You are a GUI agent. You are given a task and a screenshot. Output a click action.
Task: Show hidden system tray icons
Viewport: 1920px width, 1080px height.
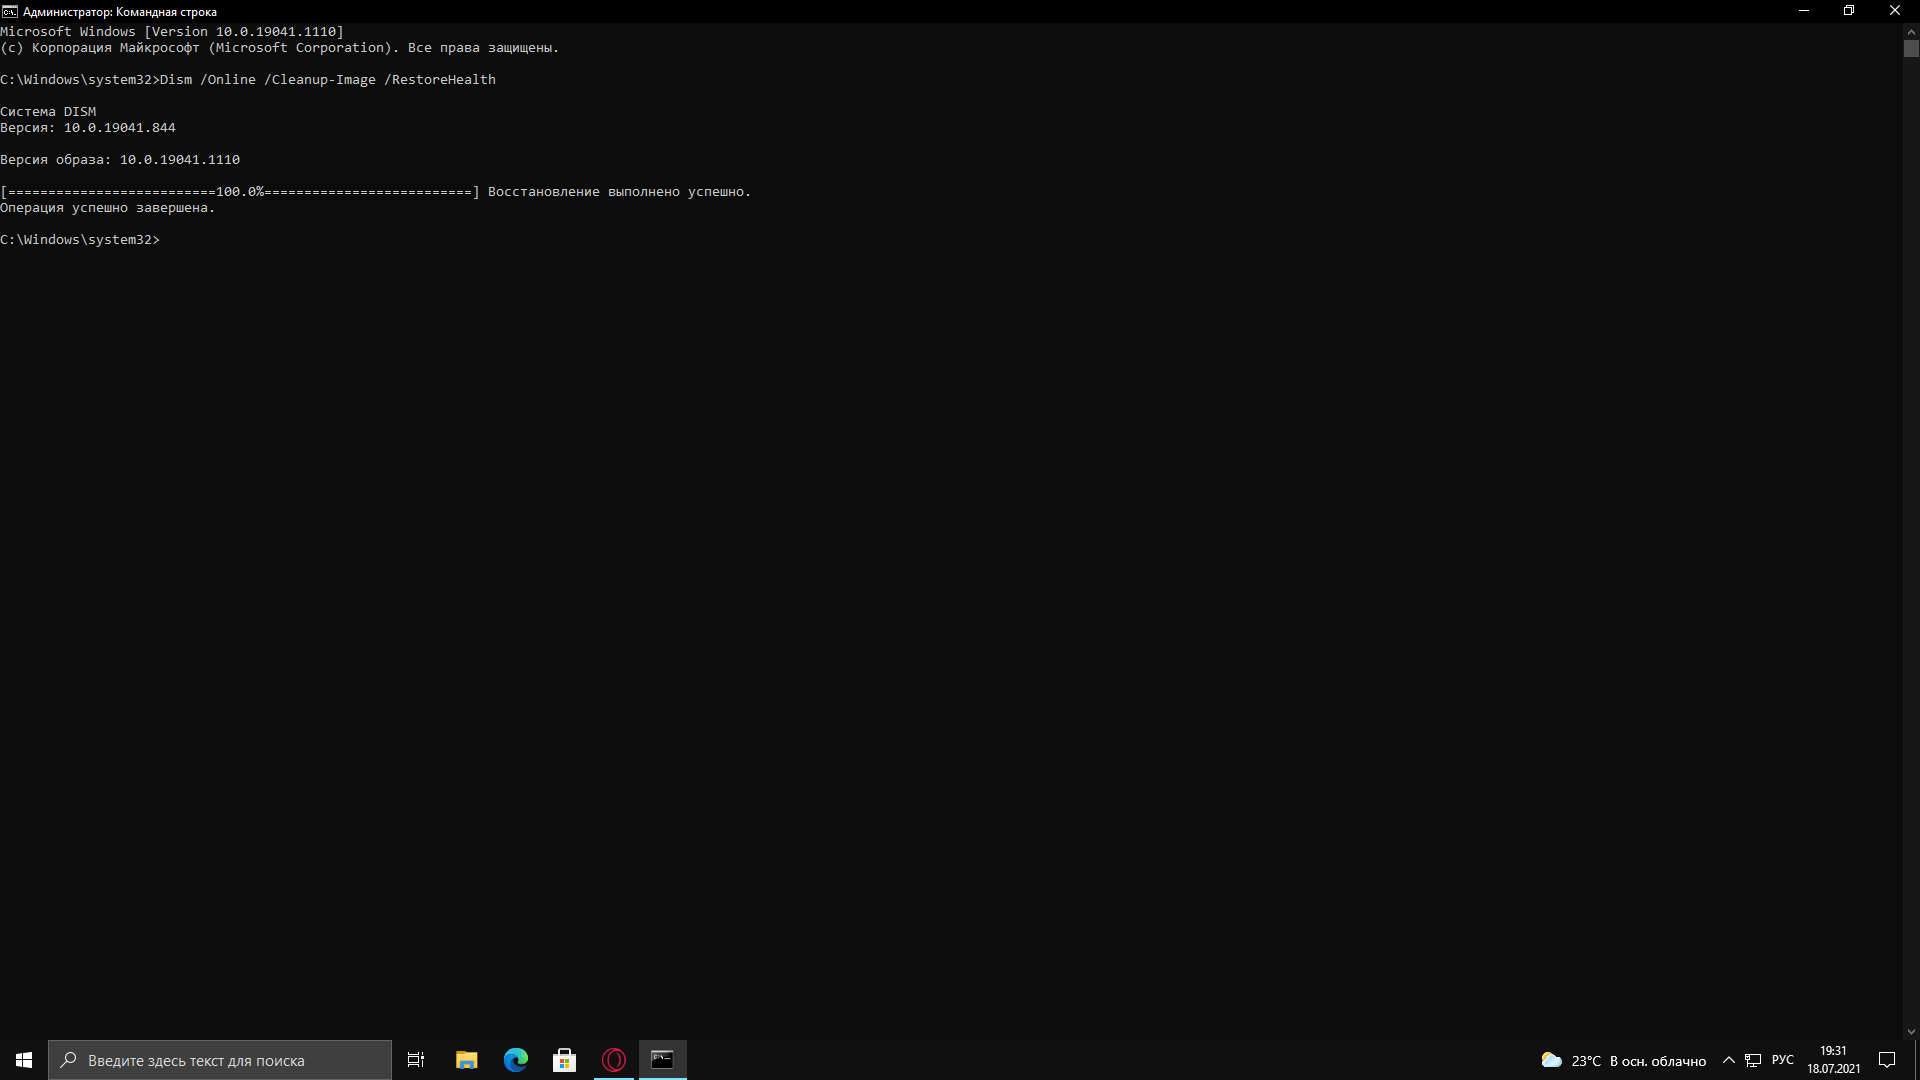1728,1060
